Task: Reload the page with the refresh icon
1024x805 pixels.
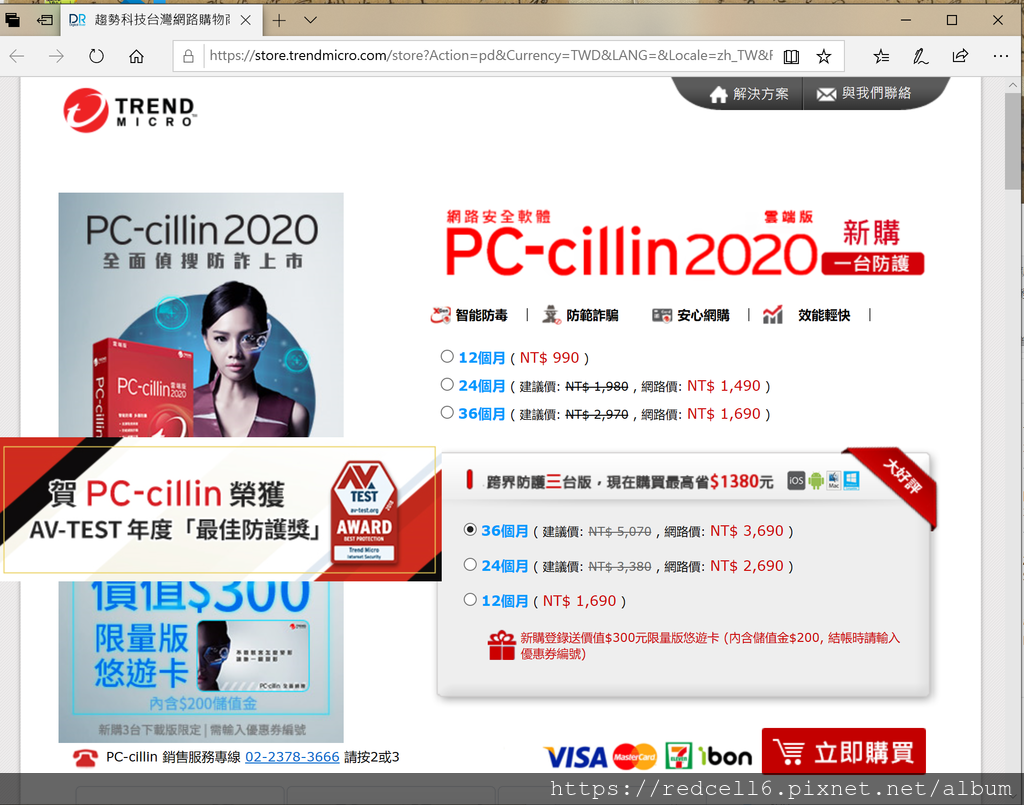Action: pyautogui.click(x=96, y=56)
